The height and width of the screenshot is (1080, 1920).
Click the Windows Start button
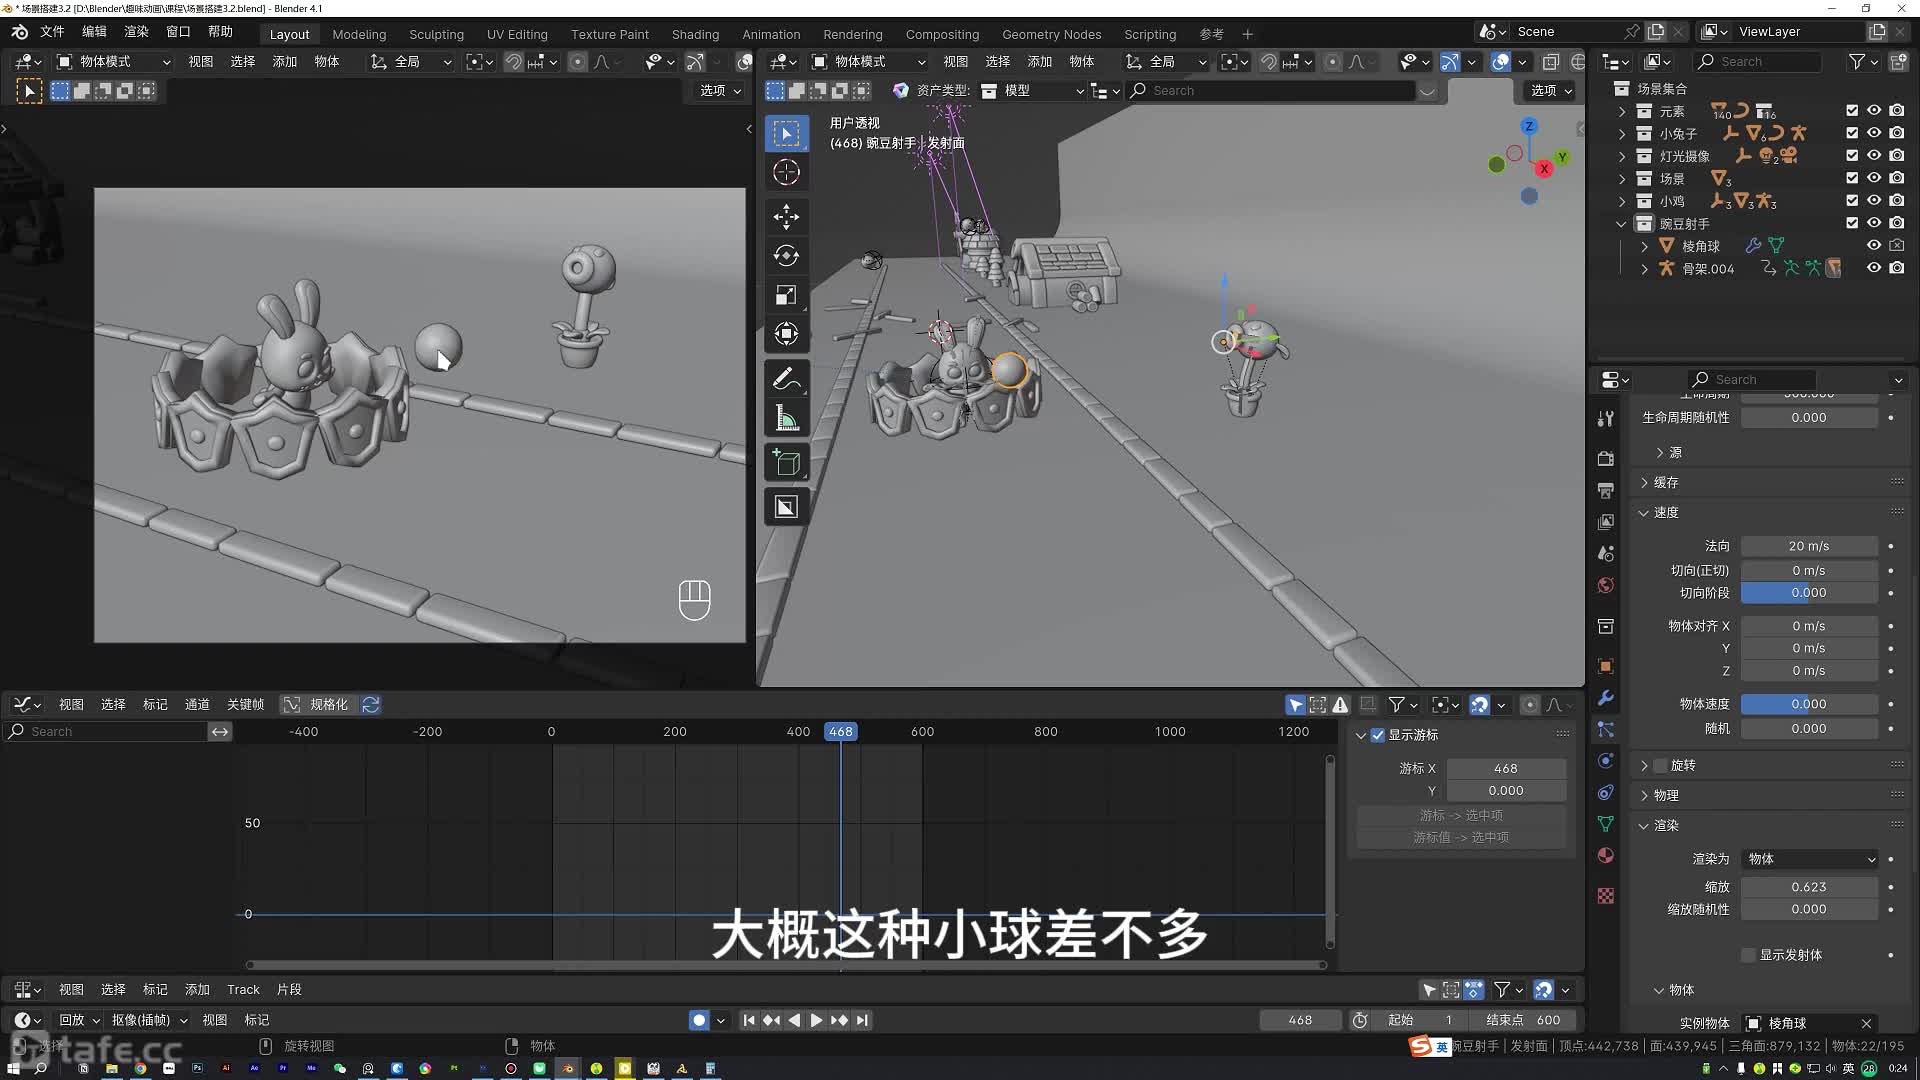pos(13,1068)
